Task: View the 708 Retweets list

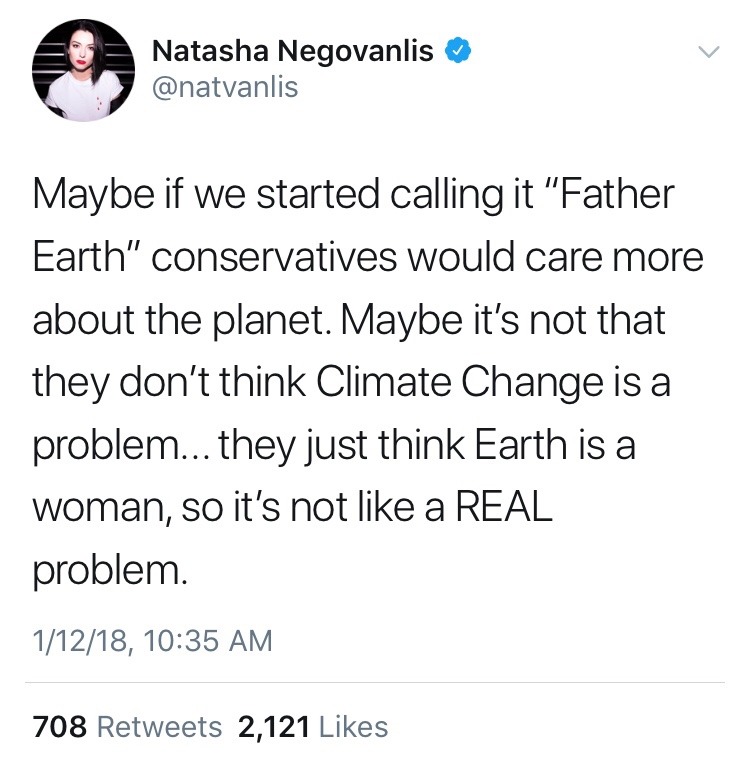Action: (x=128, y=726)
